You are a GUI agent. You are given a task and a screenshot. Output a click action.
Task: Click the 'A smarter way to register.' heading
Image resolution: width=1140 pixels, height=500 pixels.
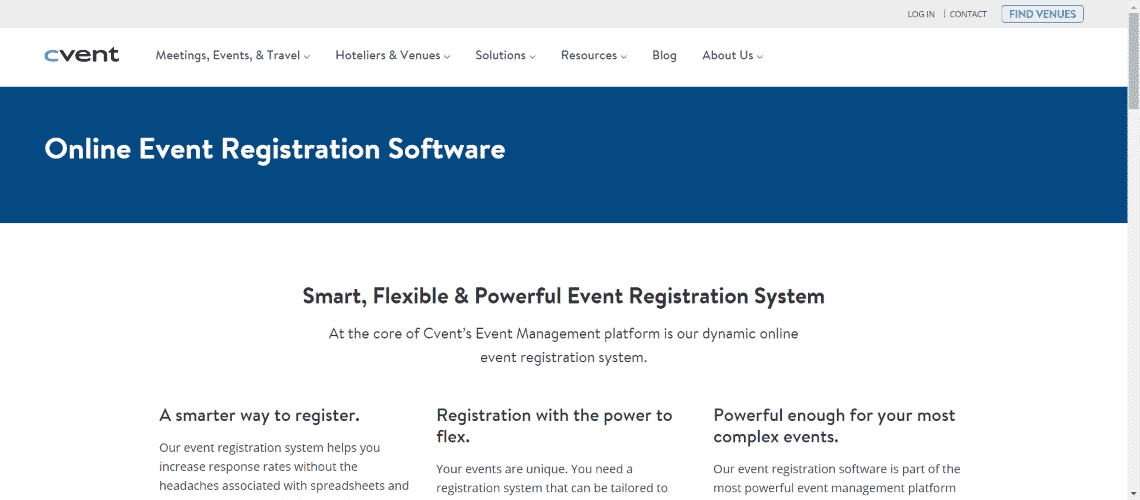260,416
